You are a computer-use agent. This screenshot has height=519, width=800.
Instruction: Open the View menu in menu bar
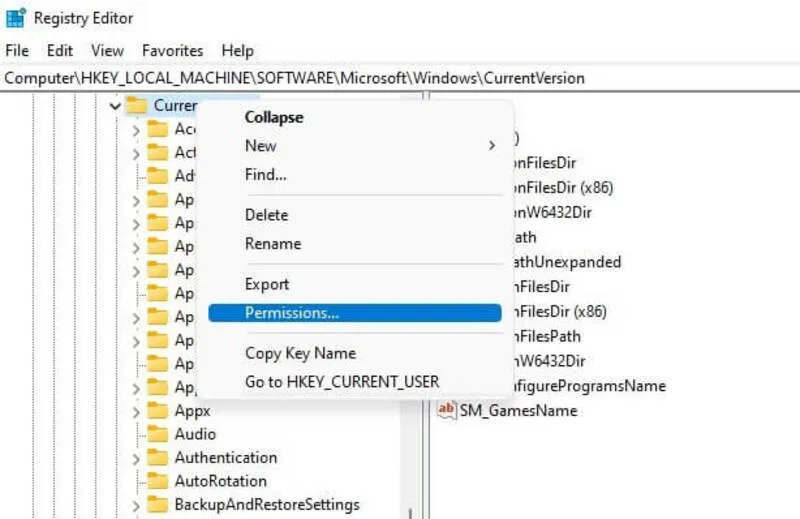[x=107, y=50]
